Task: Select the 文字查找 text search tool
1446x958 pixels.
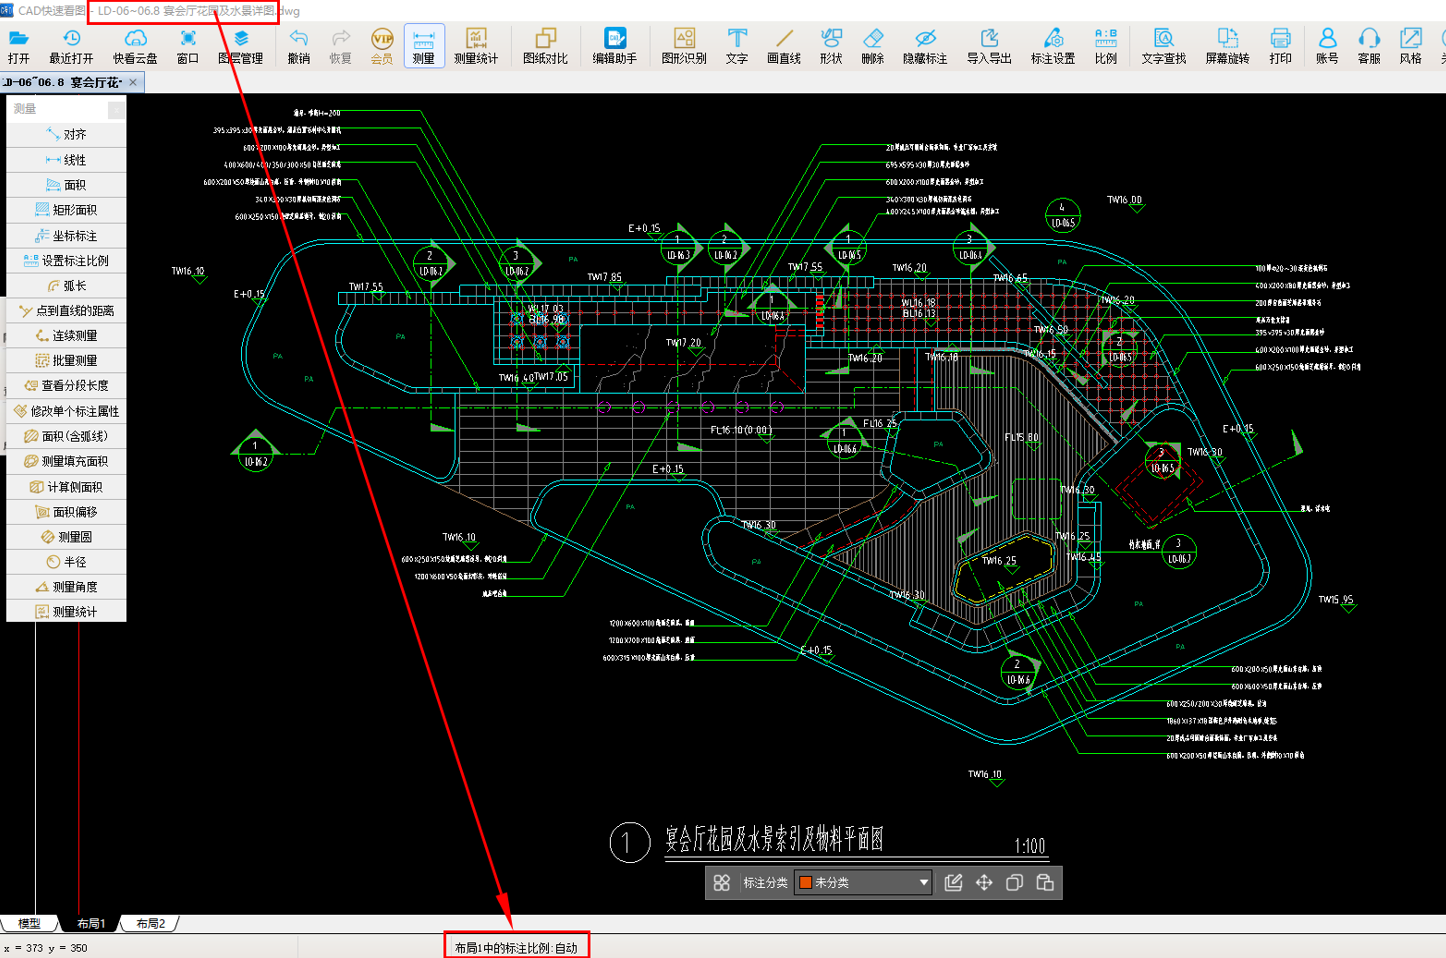Action: 1164,46
